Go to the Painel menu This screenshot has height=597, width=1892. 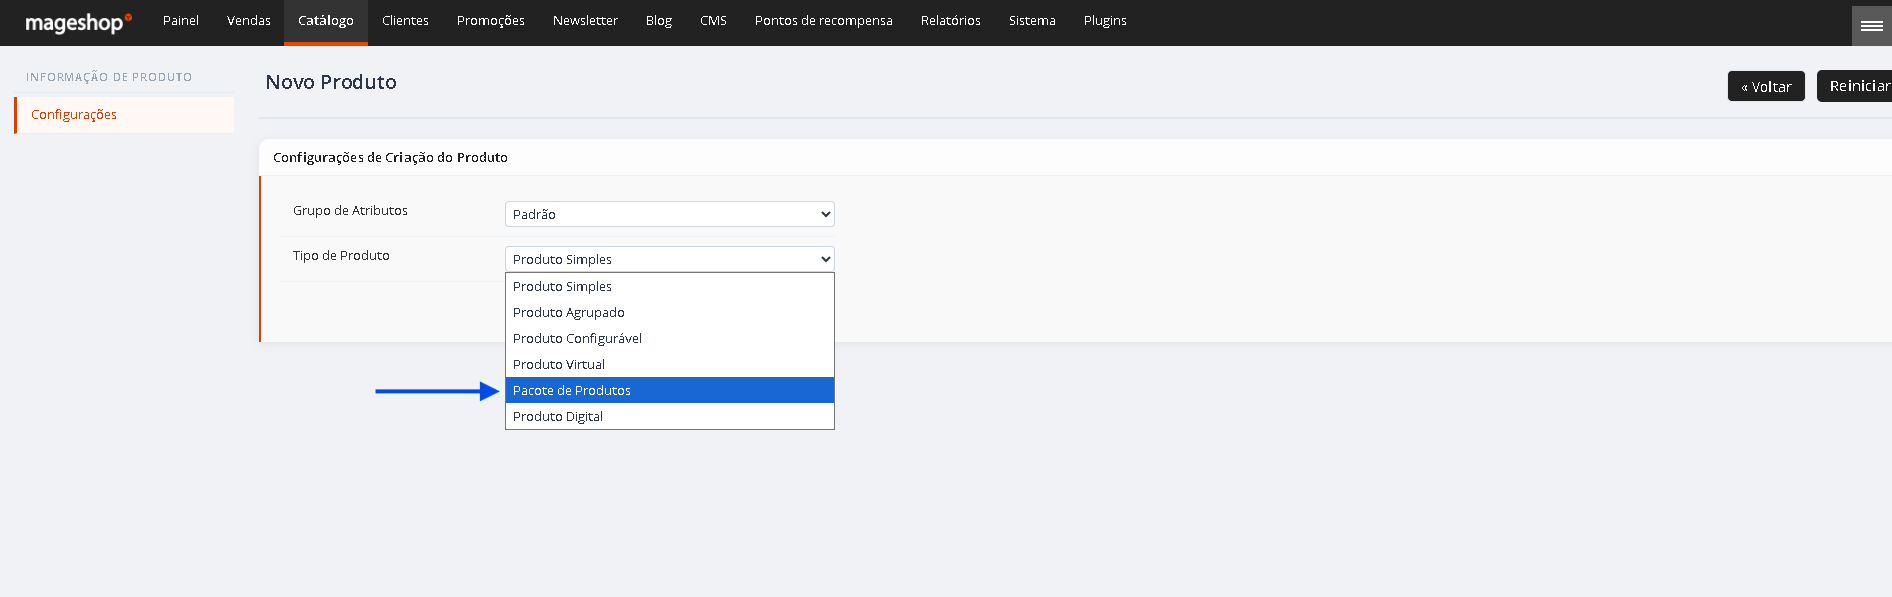tap(181, 21)
